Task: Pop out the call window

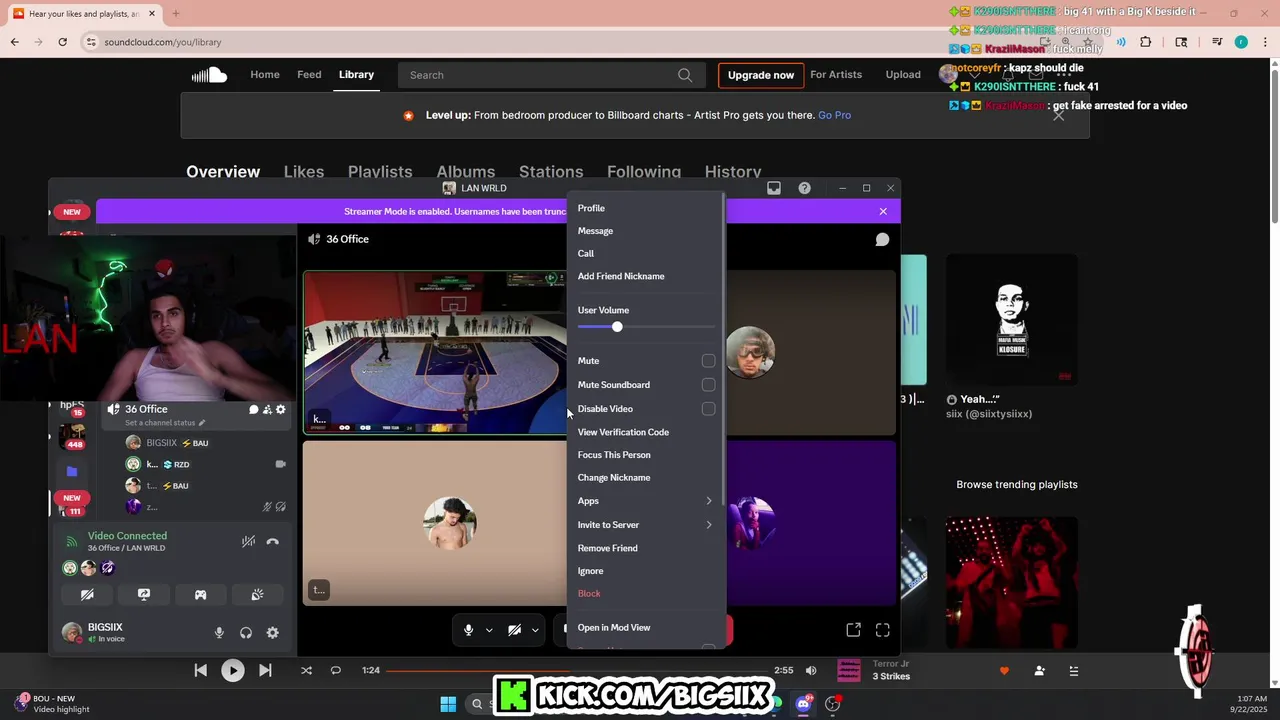Action: [853, 629]
